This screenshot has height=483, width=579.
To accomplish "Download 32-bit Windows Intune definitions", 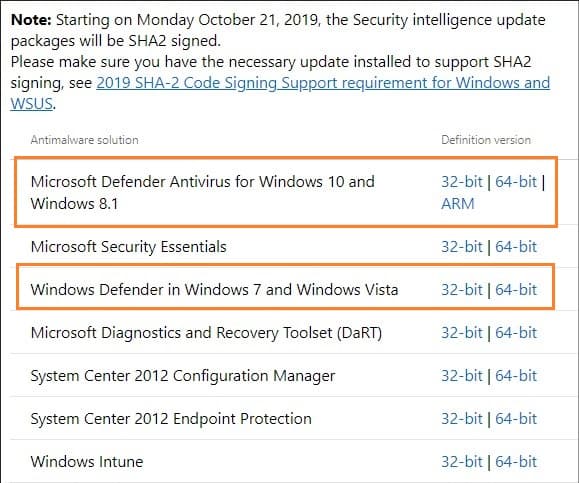I will (462, 462).
